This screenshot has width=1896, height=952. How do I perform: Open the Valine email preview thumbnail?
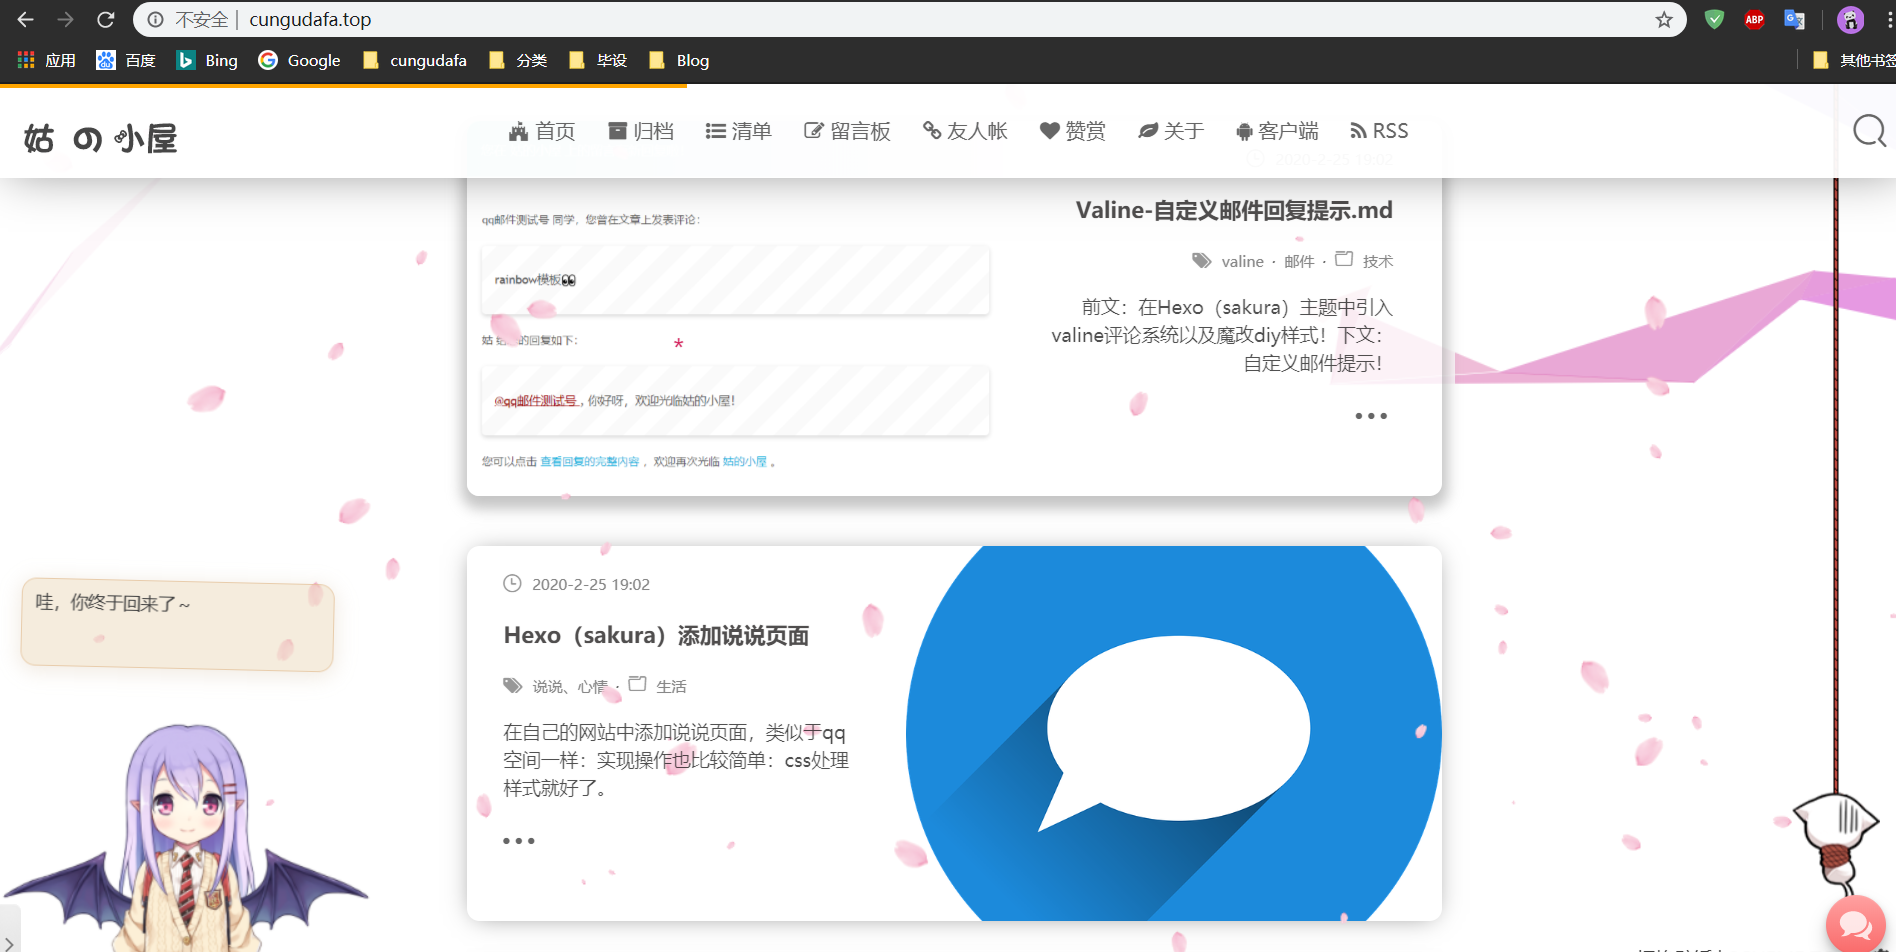point(735,338)
